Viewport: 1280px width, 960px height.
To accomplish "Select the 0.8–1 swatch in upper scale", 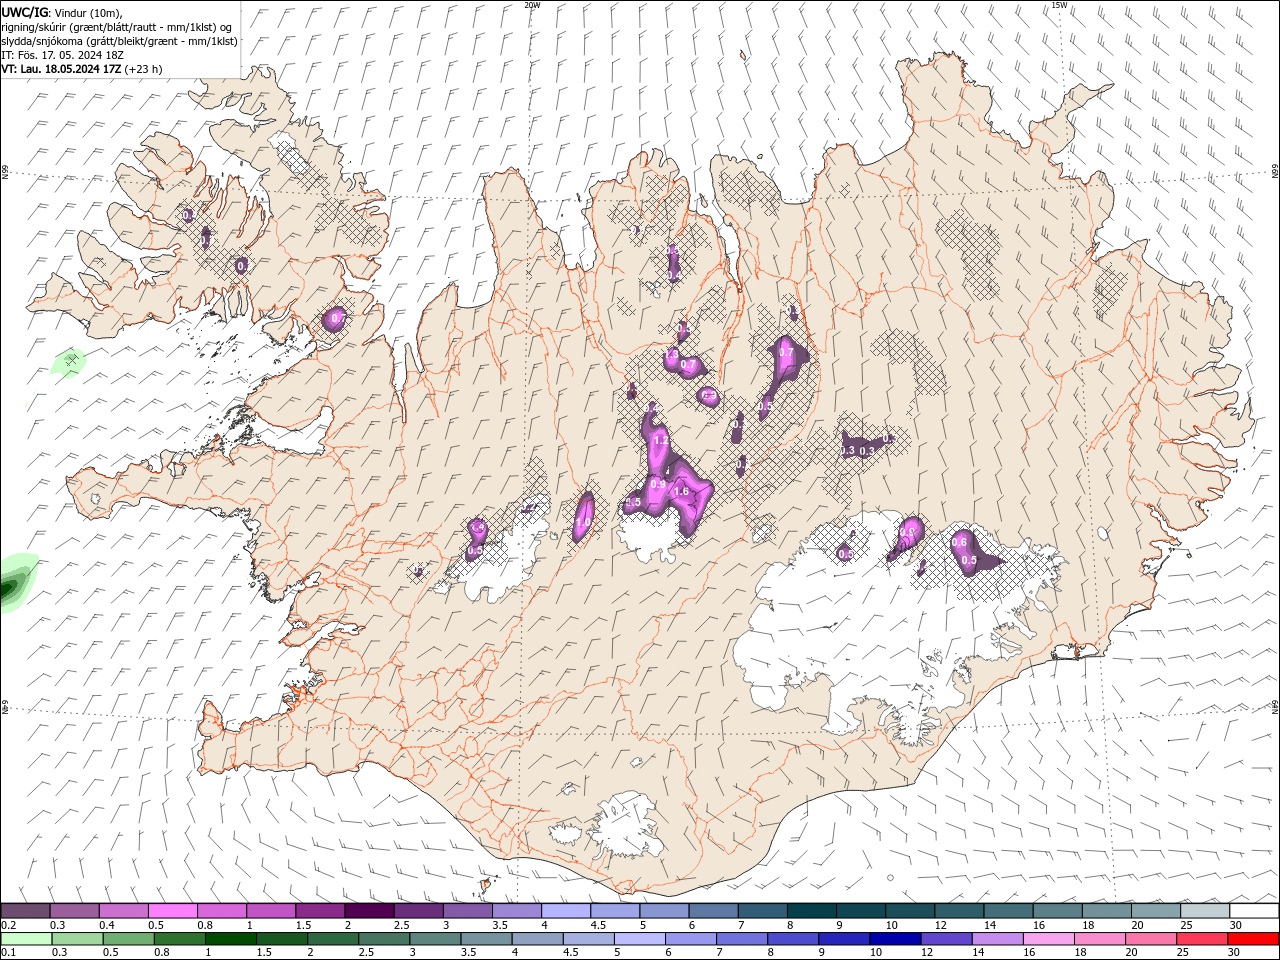I will click(x=222, y=911).
